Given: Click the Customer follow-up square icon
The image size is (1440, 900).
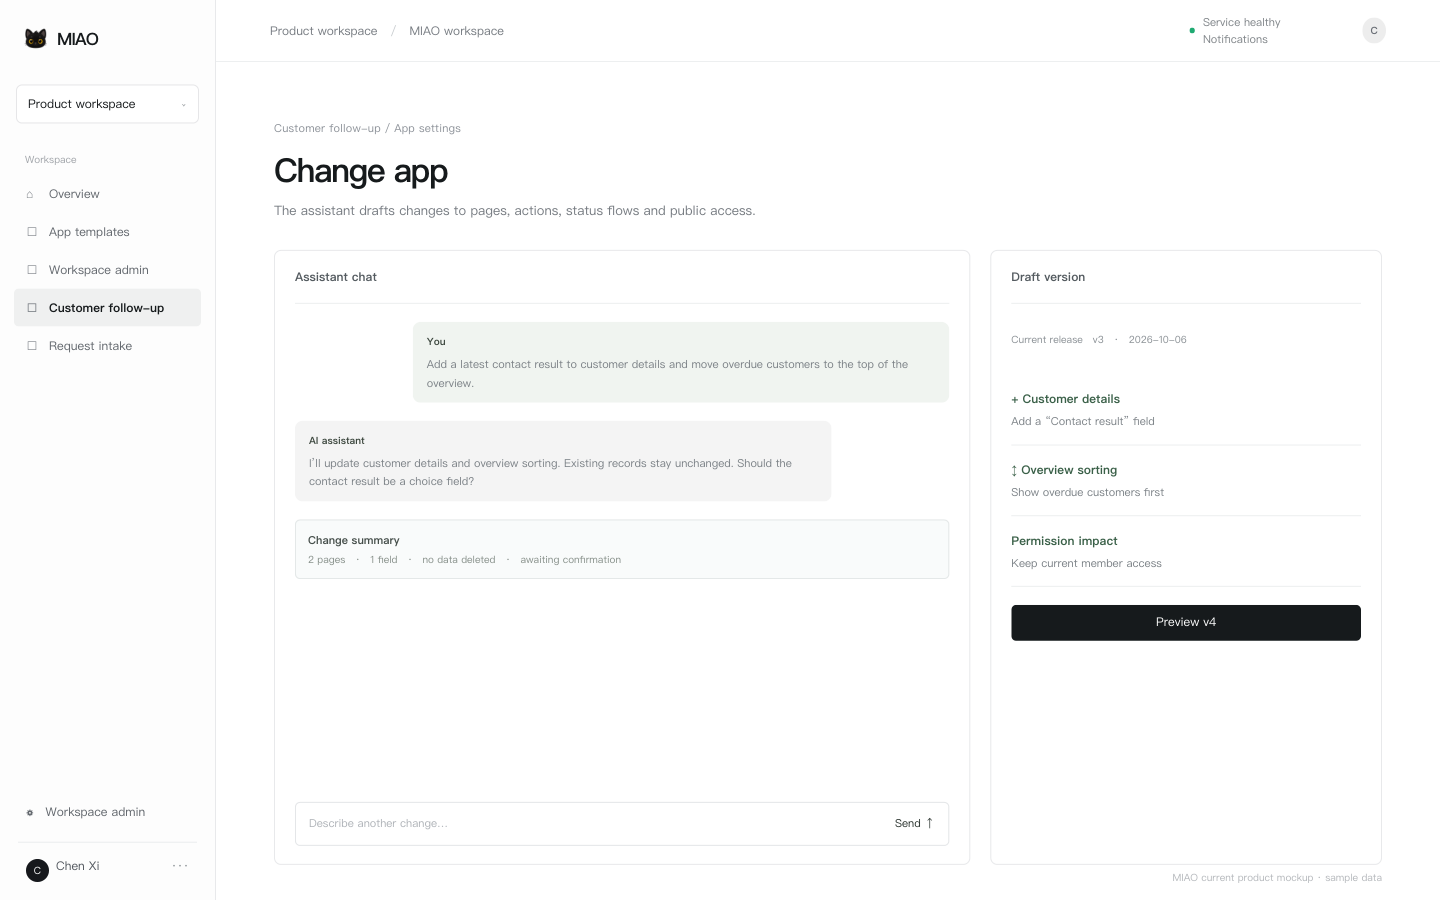Looking at the screenshot, I should (31, 308).
